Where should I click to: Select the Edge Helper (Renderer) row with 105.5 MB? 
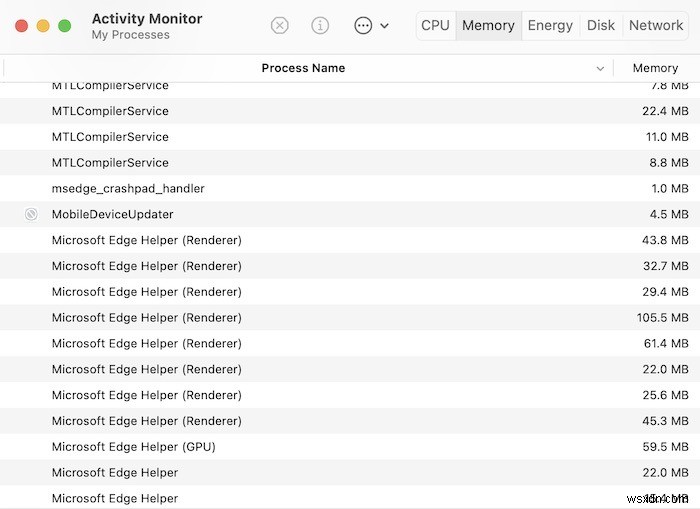click(350, 318)
